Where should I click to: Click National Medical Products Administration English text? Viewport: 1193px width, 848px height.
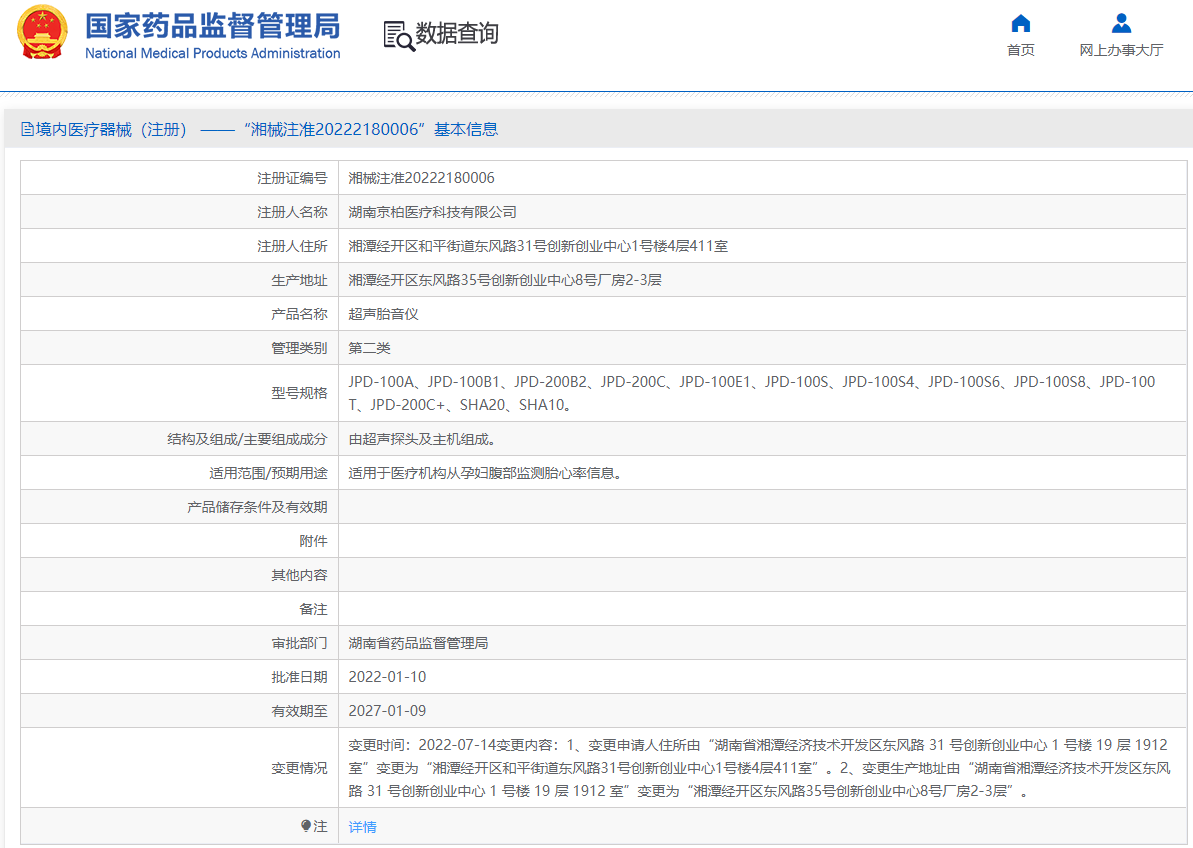pos(212,54)
